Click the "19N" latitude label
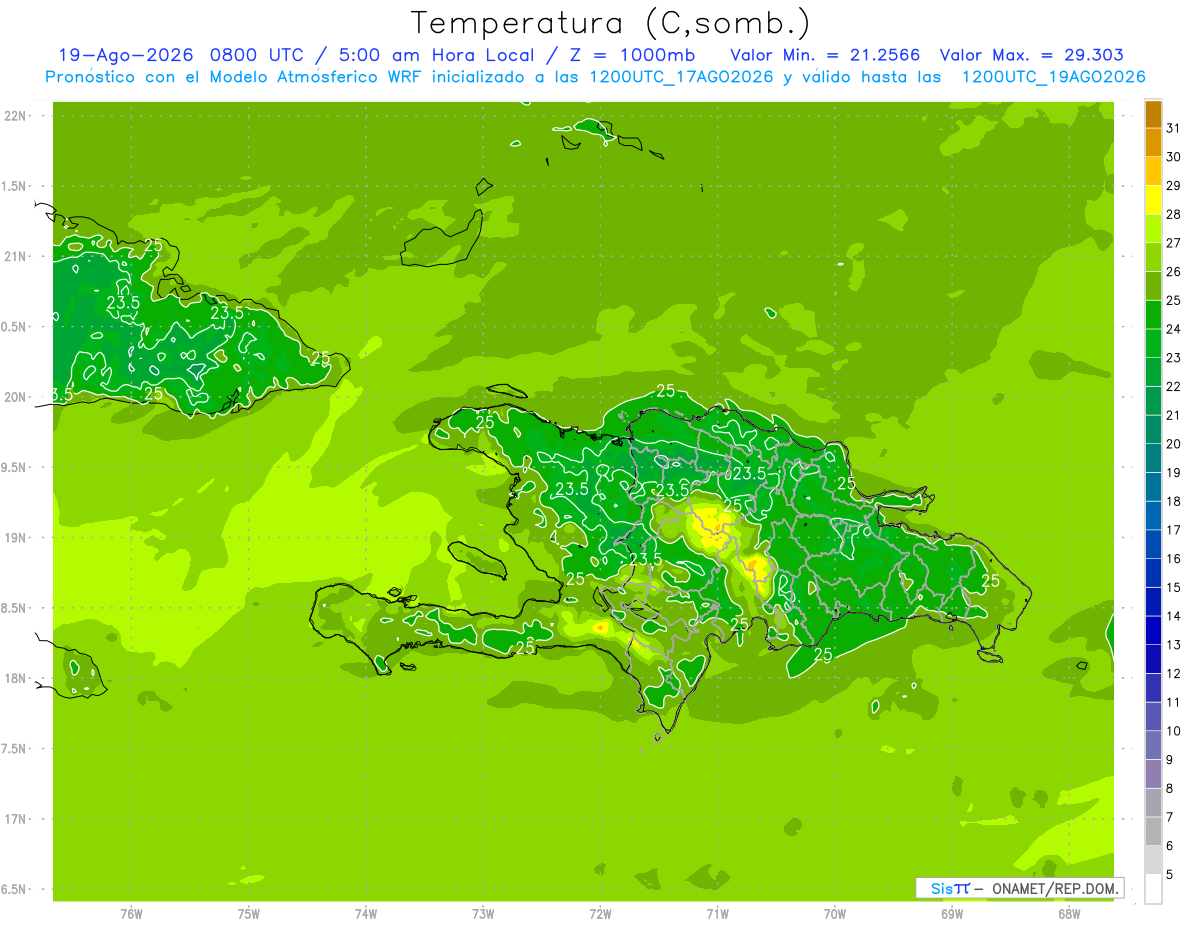Image resolution: width=1200 pixels, height=927 pixels. coord(17,538)
